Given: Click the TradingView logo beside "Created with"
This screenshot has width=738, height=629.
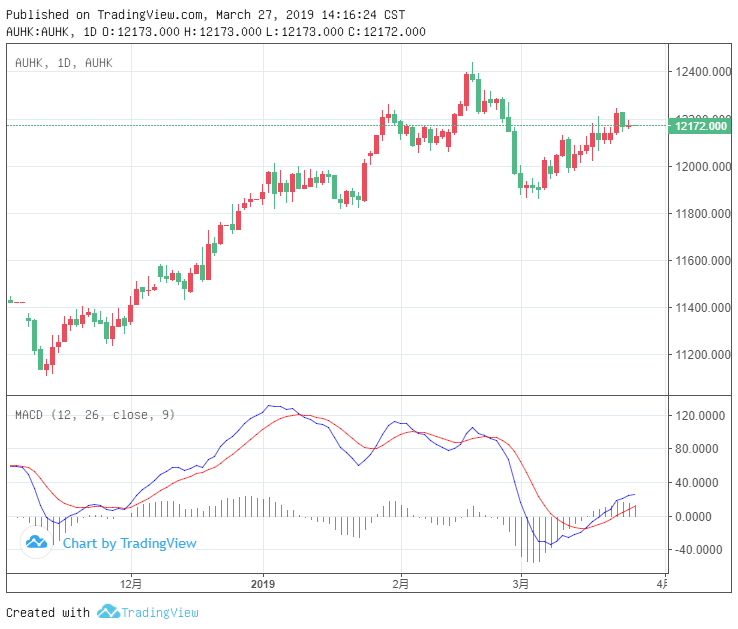Looking at the screenshot, I should click(x=107, y=612).
